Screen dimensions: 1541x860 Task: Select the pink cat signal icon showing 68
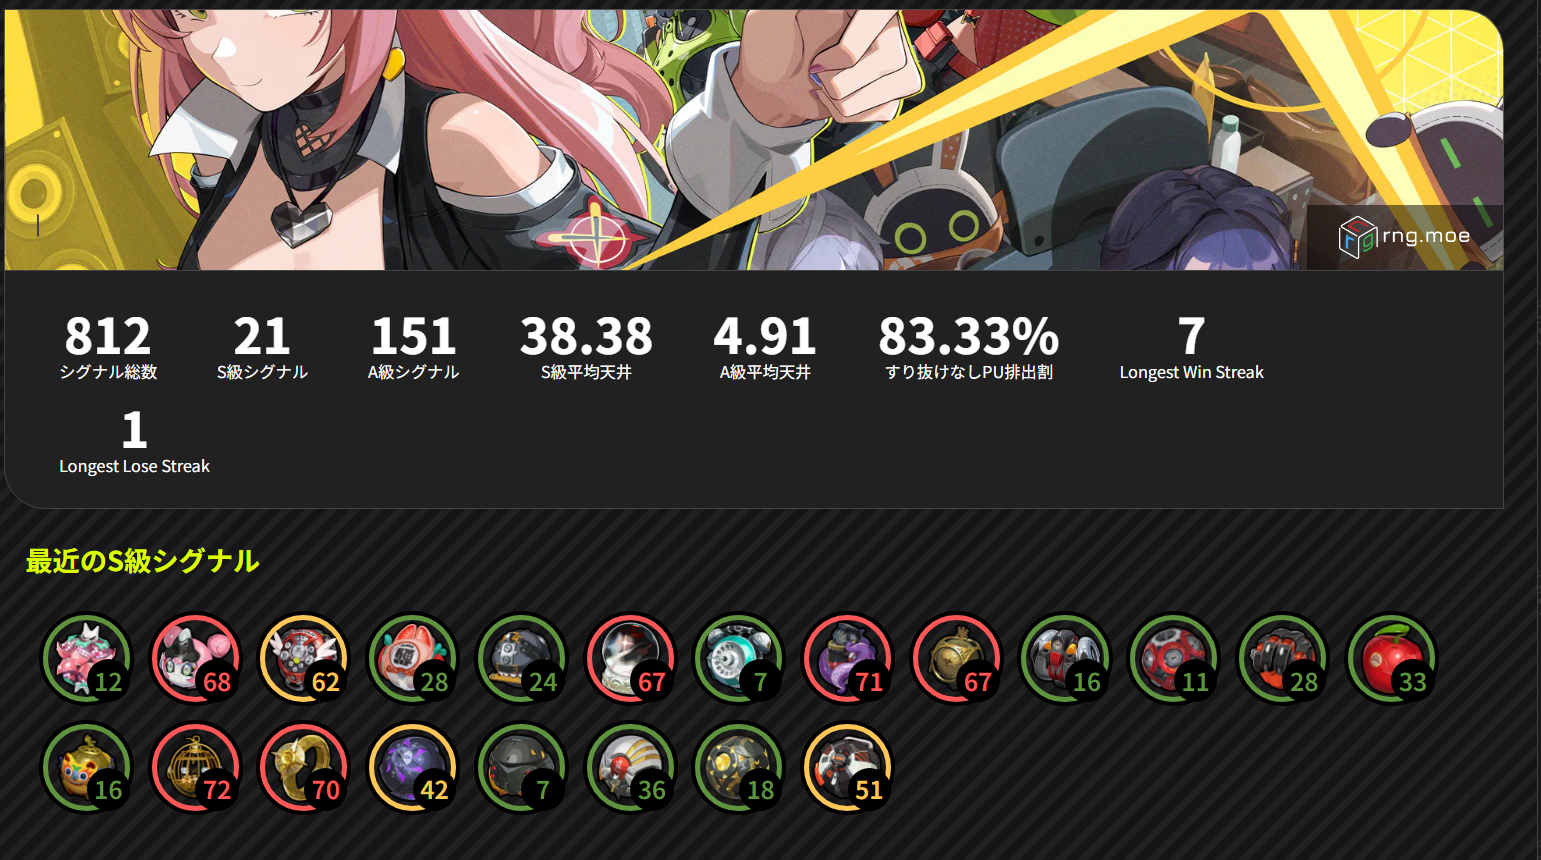coord(196,659)
